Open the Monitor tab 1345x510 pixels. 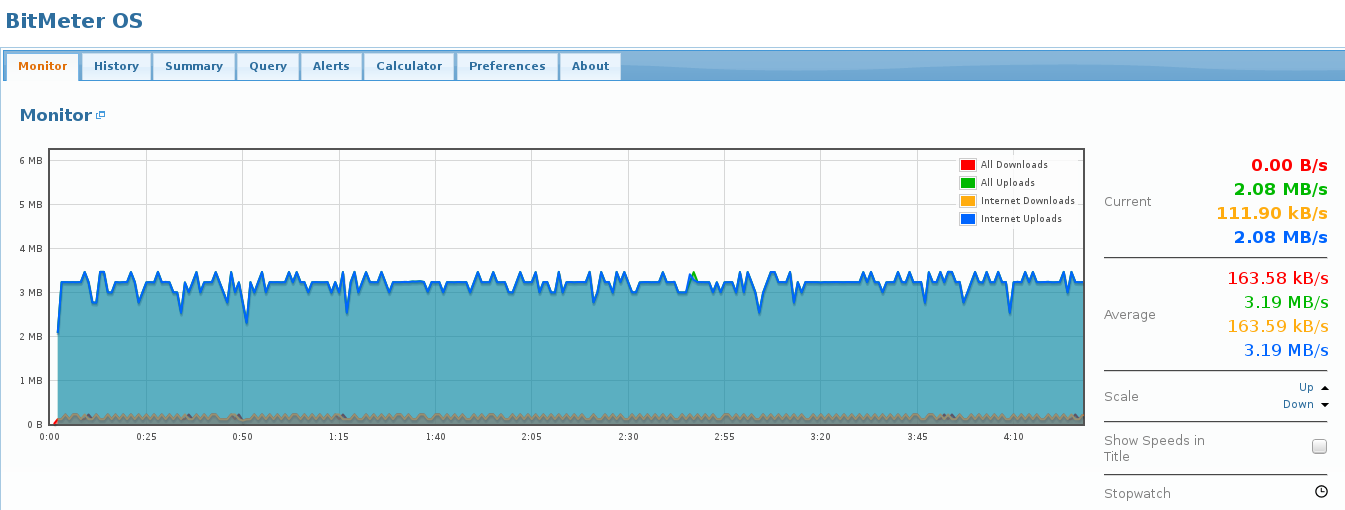point(43,67)
